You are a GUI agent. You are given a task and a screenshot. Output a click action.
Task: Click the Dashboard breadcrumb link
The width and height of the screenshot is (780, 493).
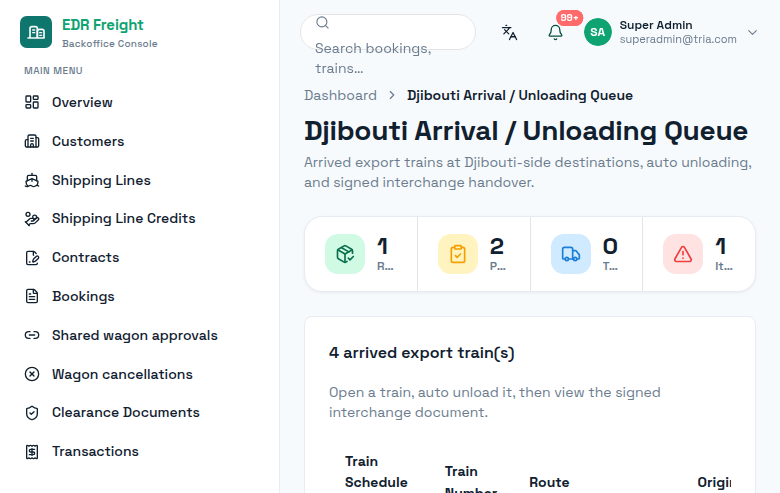[x=340, y=96]
